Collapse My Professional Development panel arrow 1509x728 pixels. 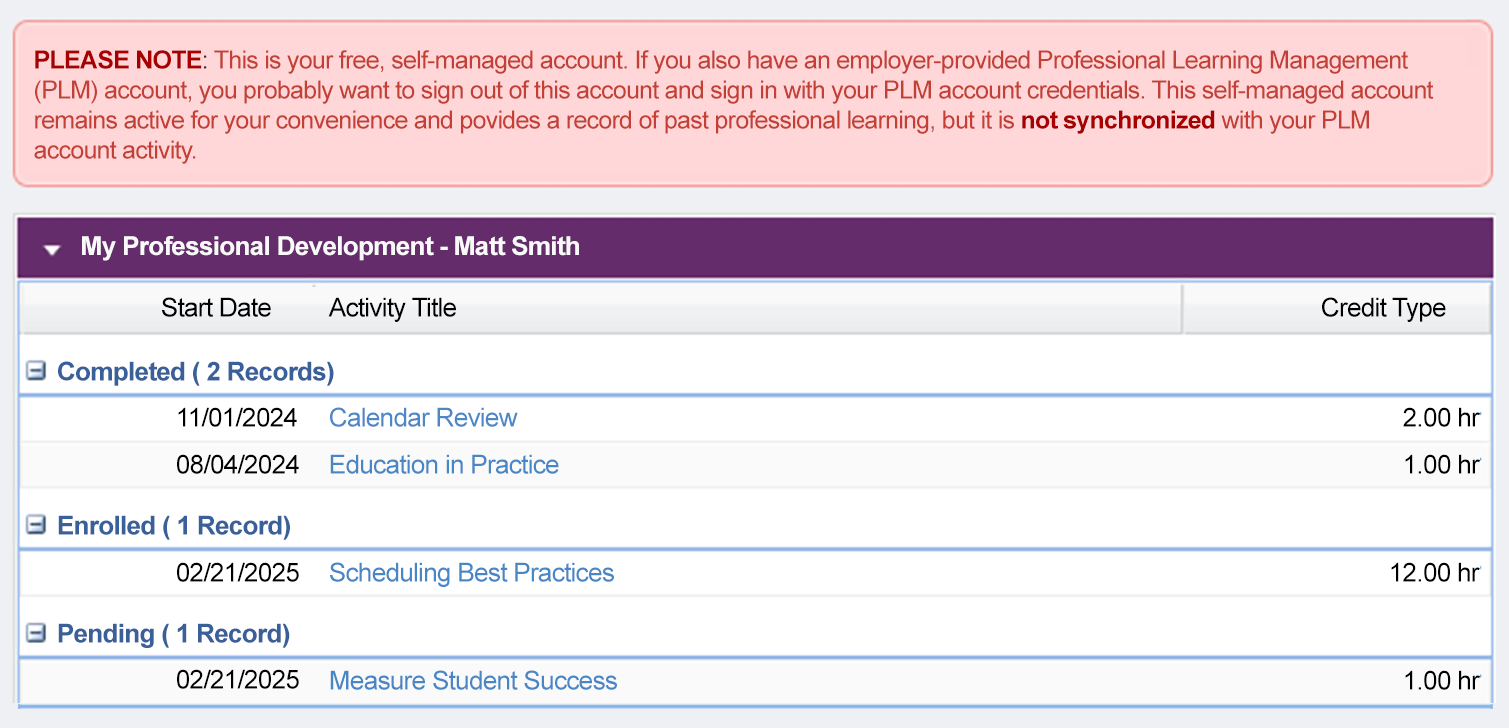tap(52, 248)
